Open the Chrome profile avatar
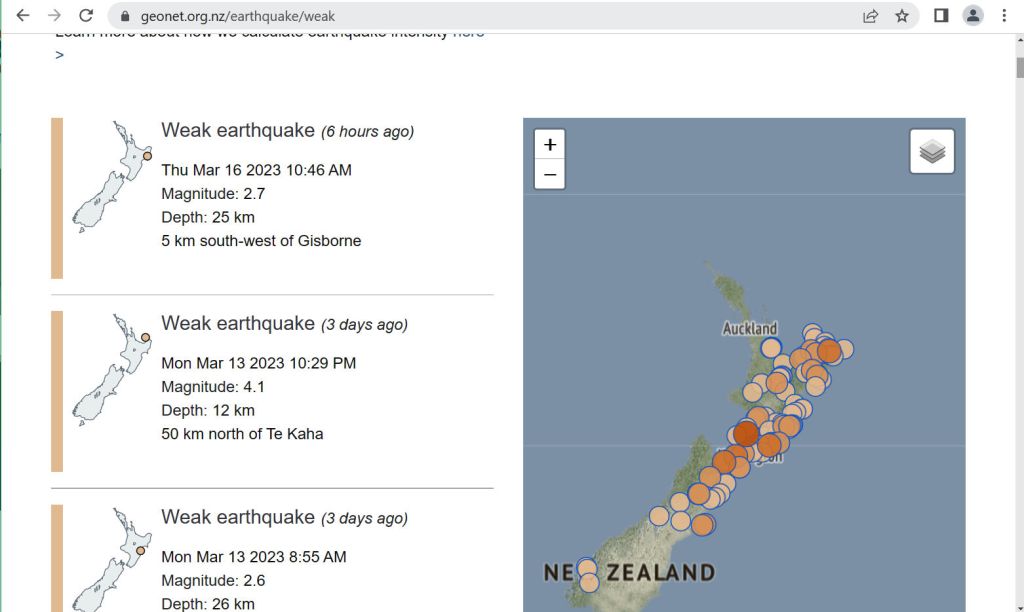 point(972,16)
